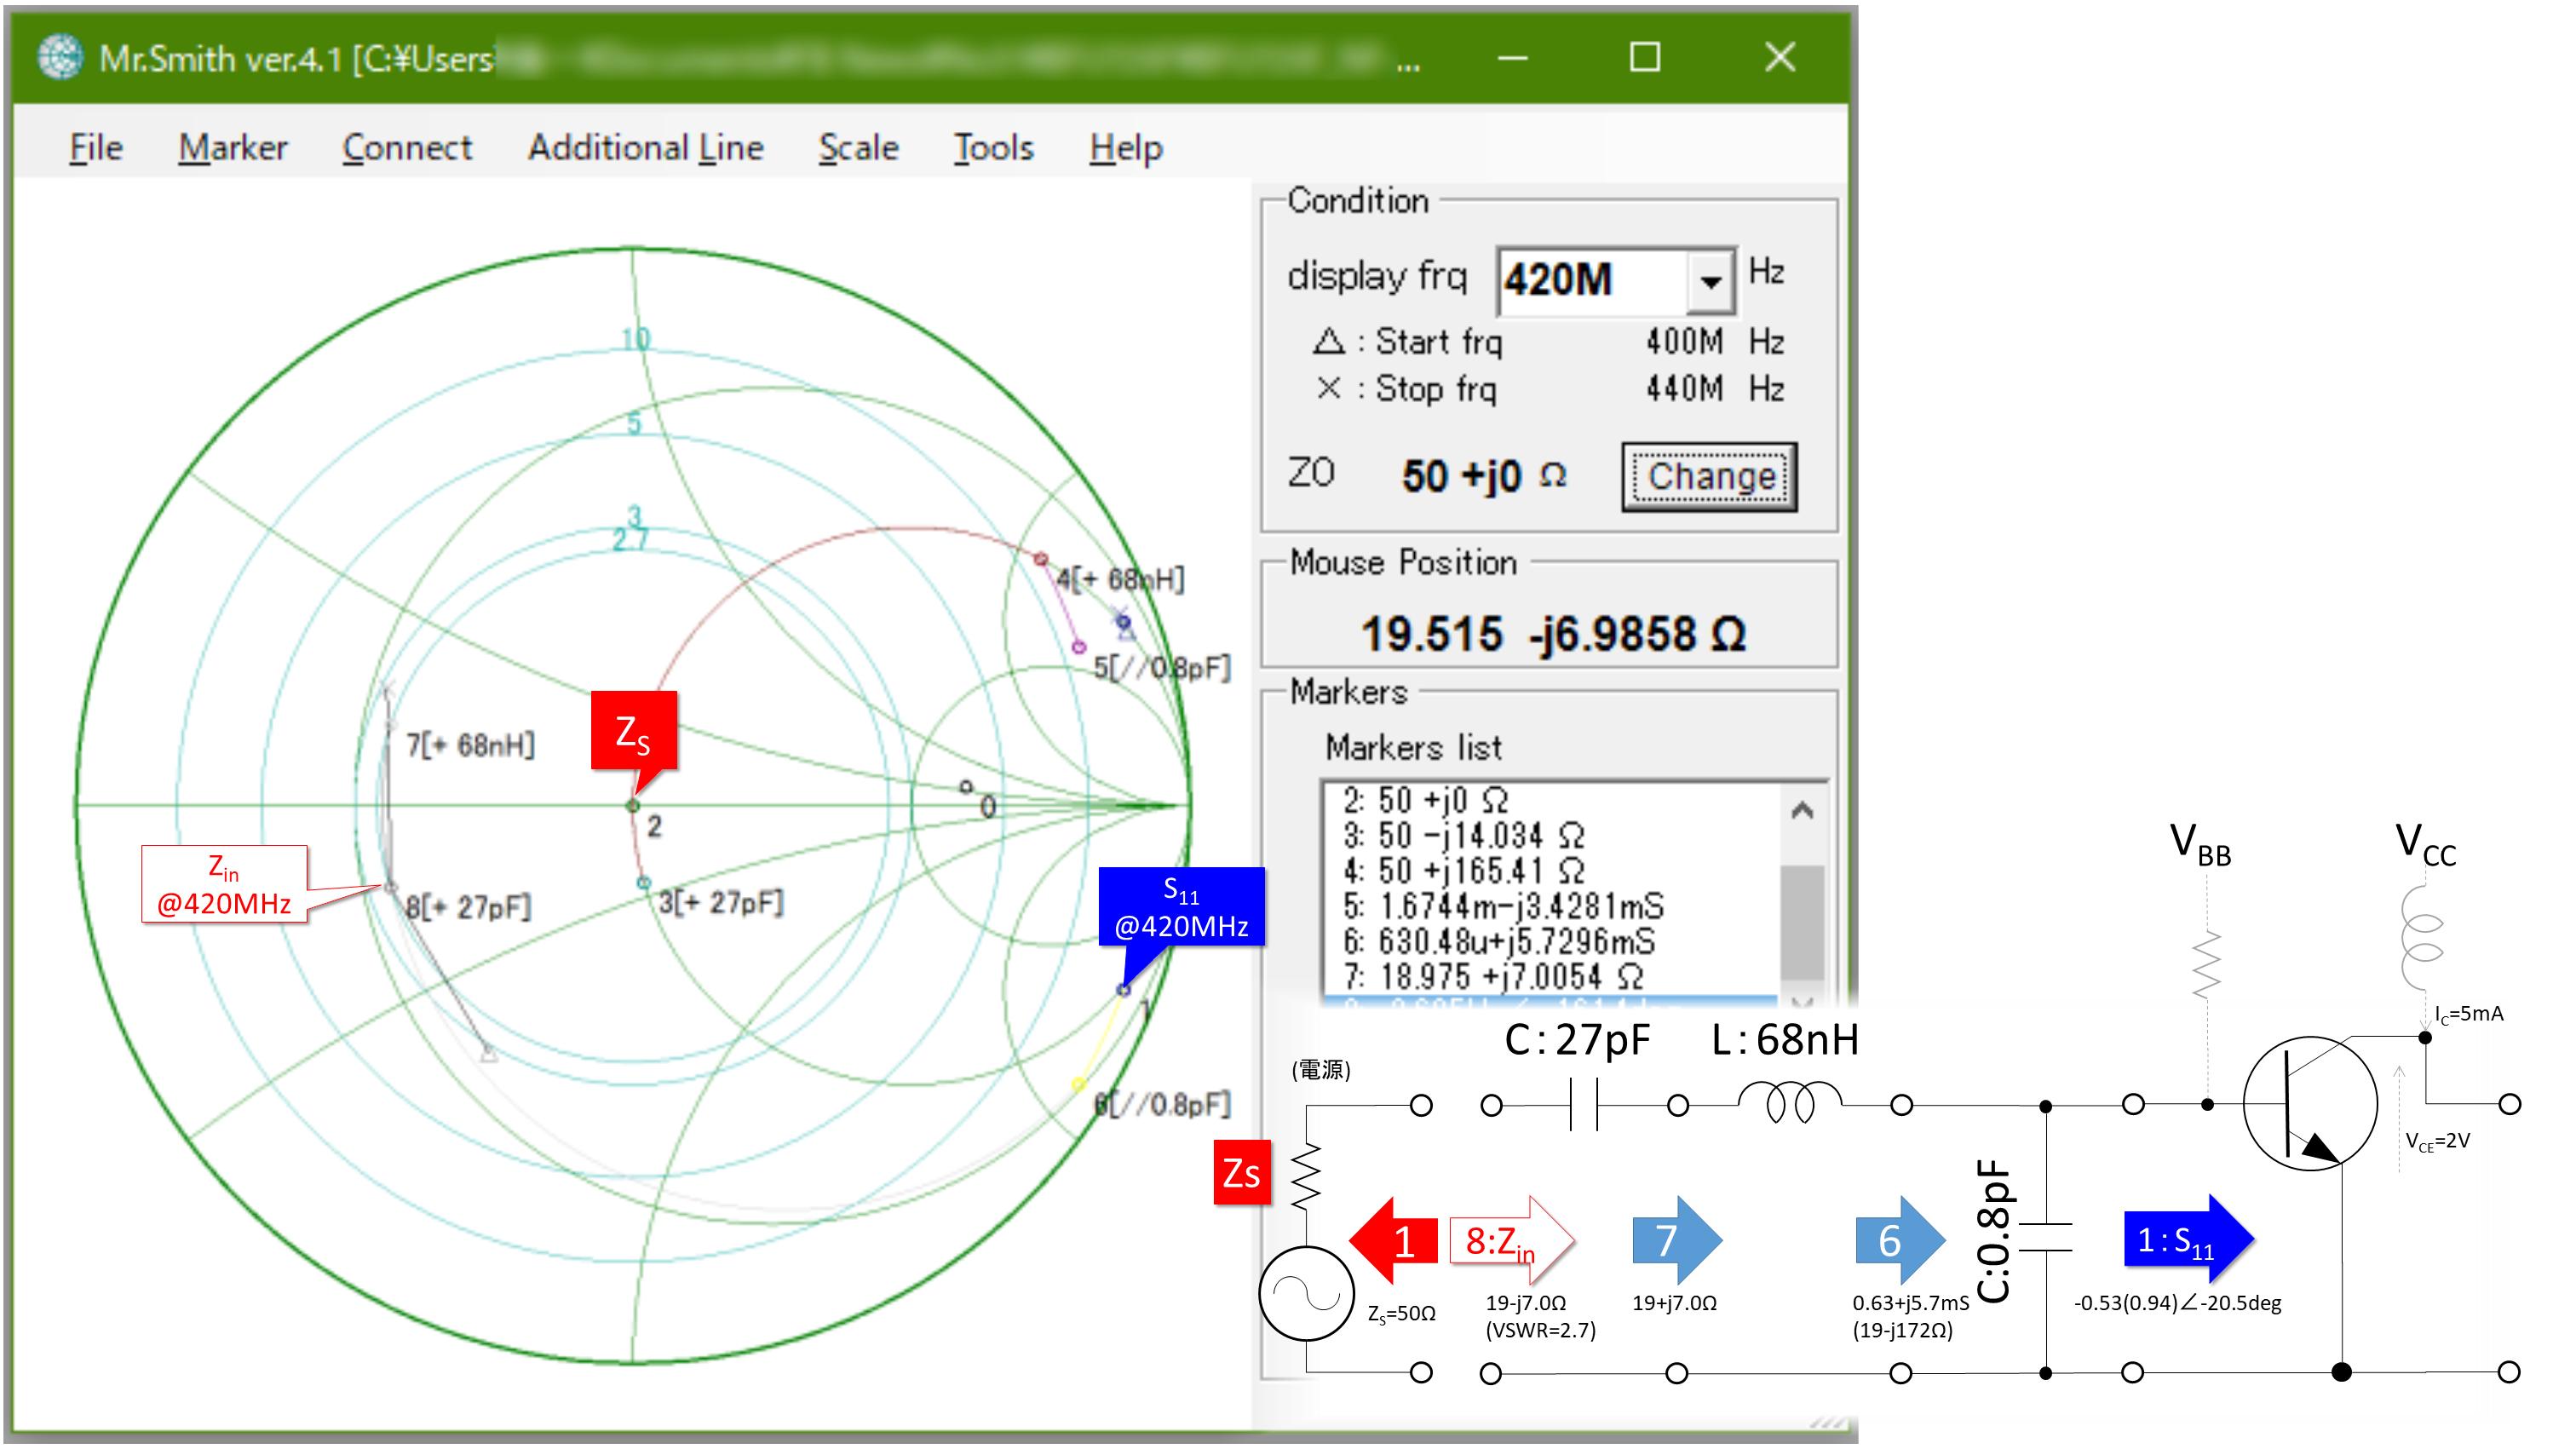Image resolution: width=2576 pixels, height=1449 pixels.
Task: Click the Mouse Position readout value
Action: pos(1553,634)
